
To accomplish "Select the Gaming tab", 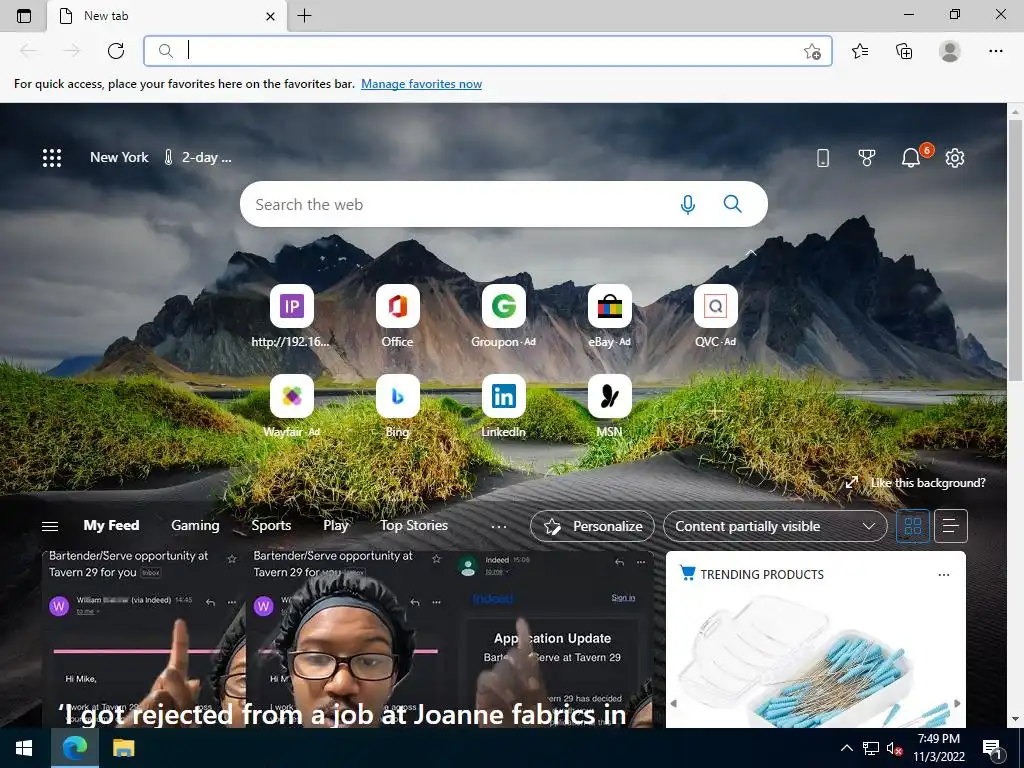I will point(195,525).
